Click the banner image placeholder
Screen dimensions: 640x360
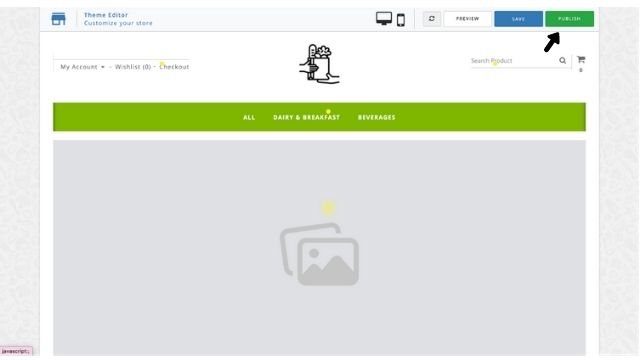point(319,248)
